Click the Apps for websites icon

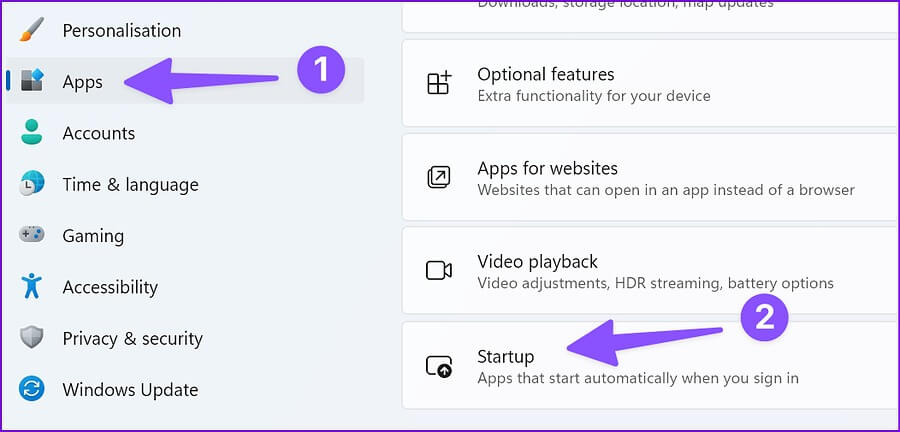pyautogui.click(x=439, y=177)
